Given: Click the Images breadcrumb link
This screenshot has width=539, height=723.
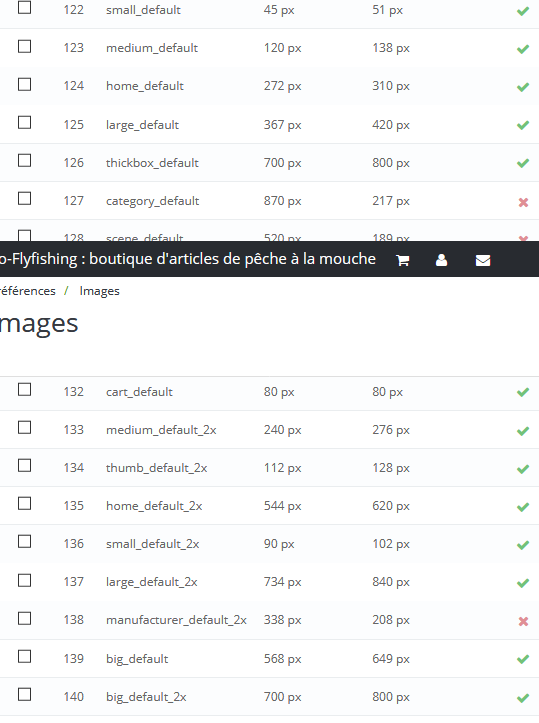Looking at the screenshot, I should tap(99, 291).
